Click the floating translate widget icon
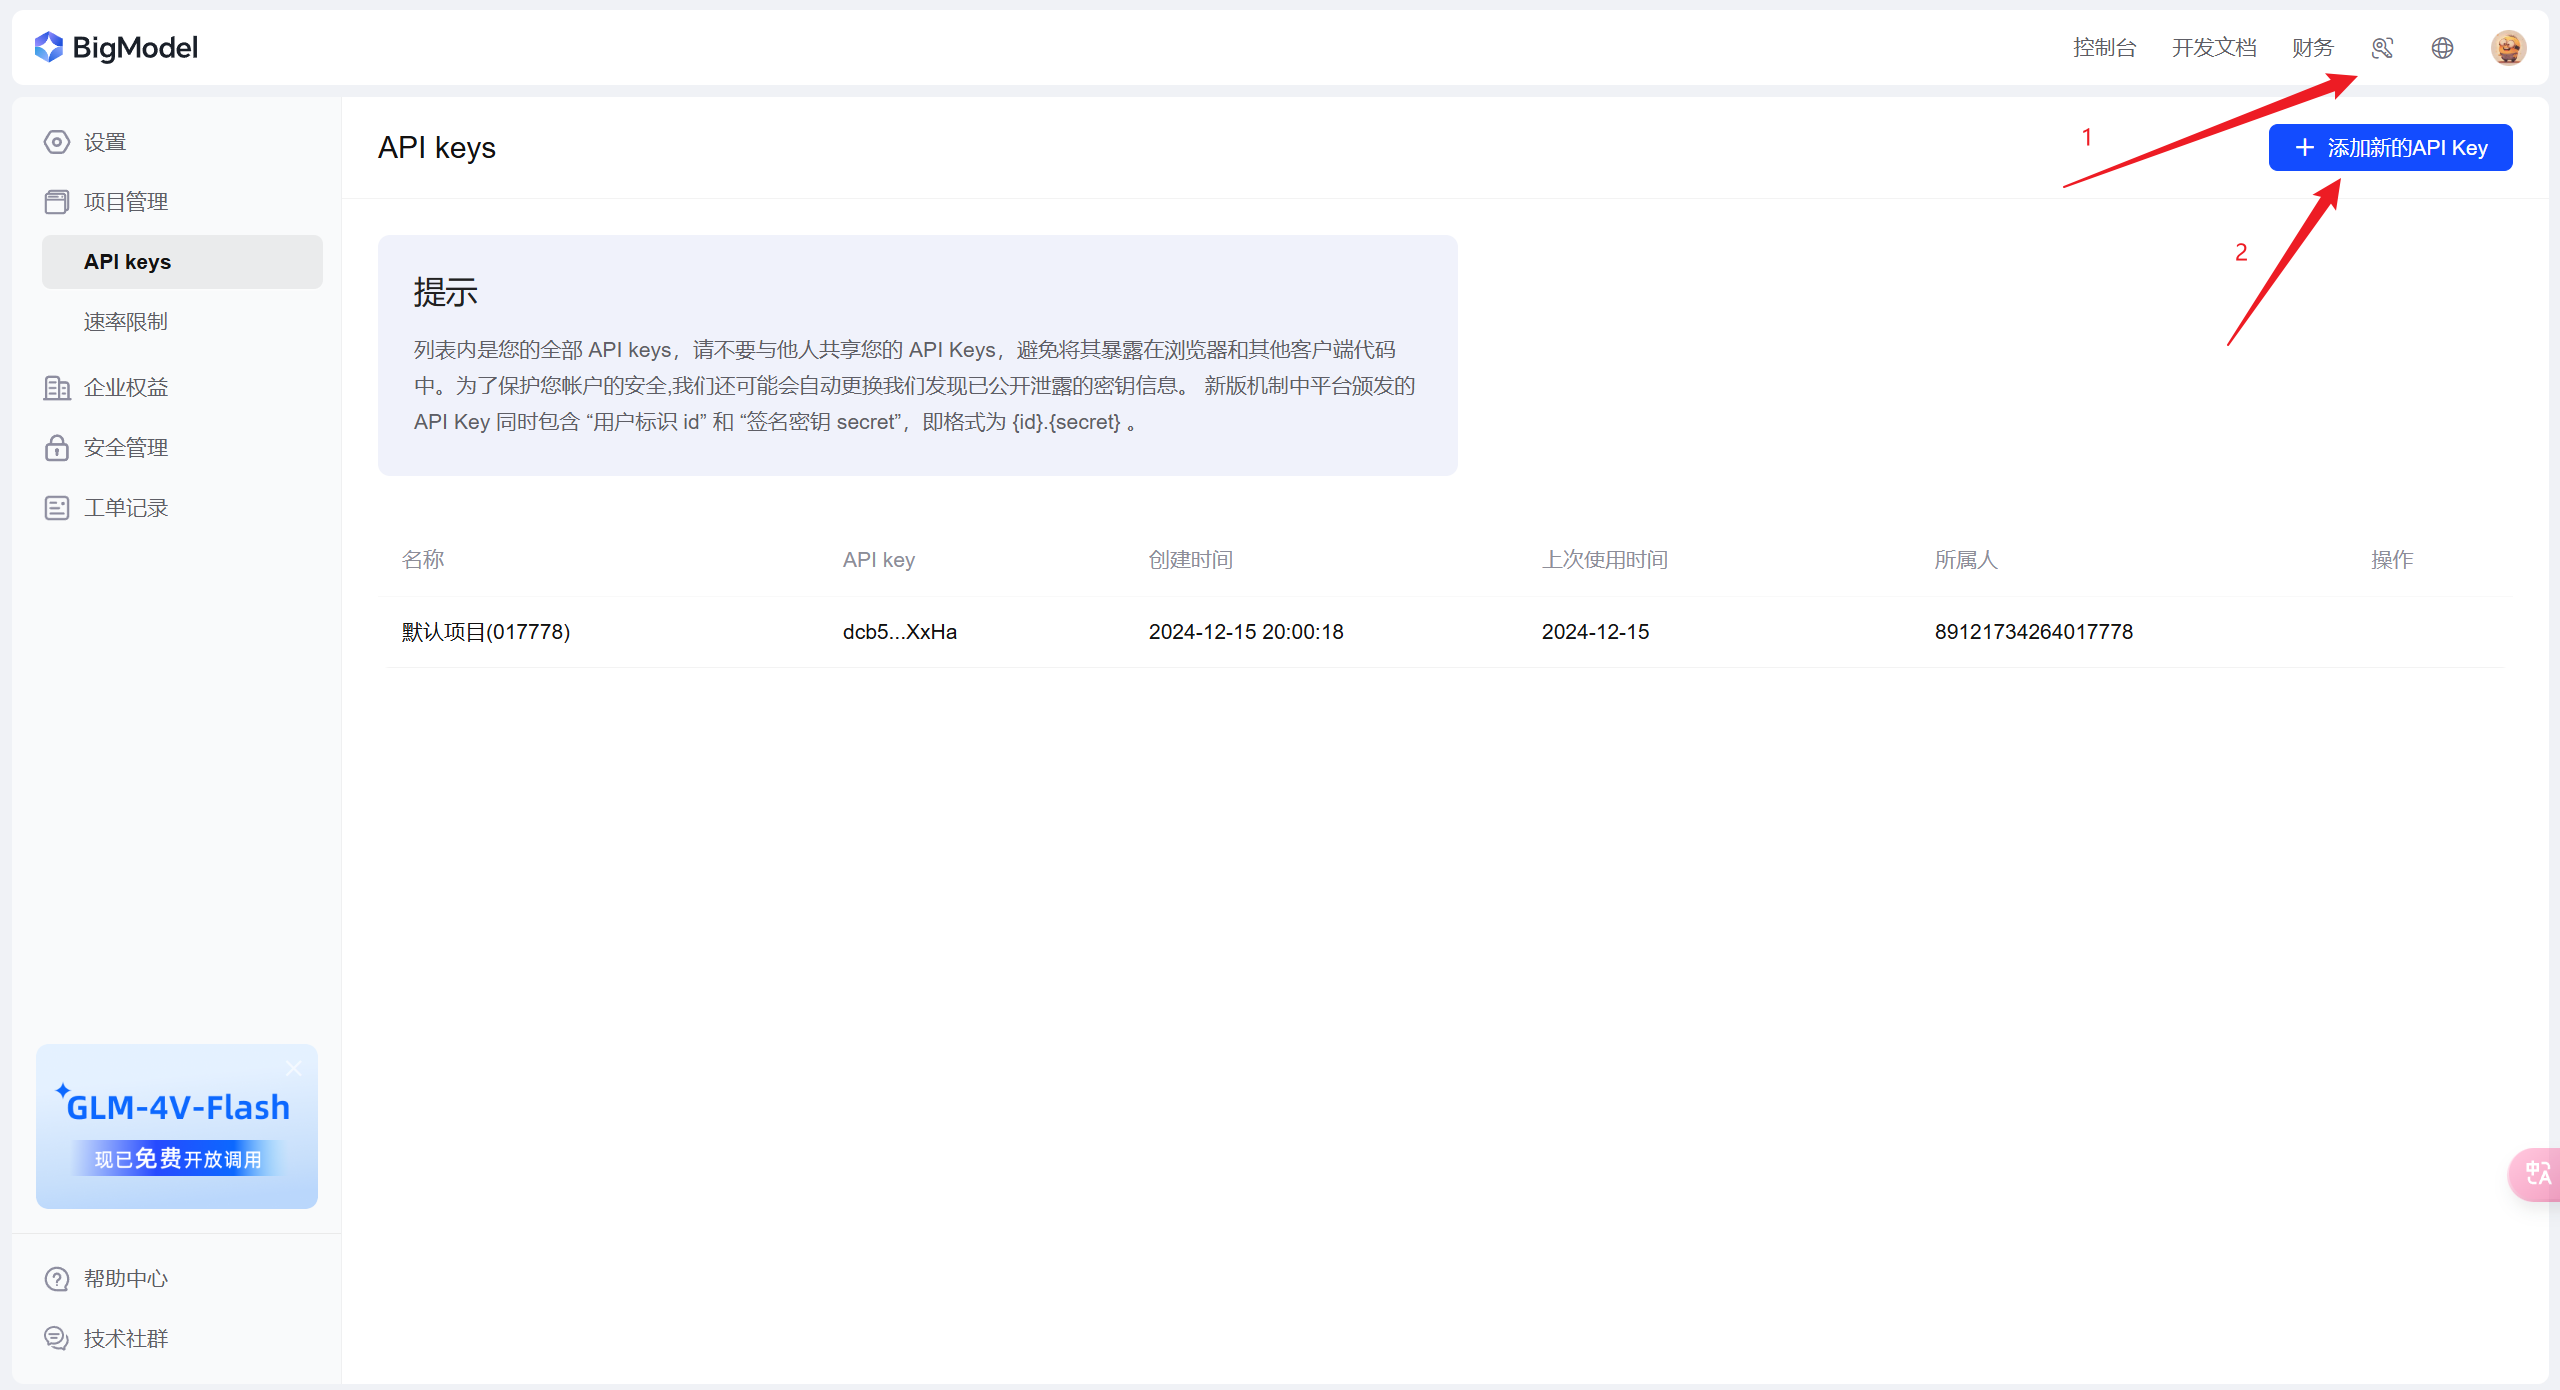The height and width of the screenshot is (1390, 2560). click(x=2537, y=1173)
